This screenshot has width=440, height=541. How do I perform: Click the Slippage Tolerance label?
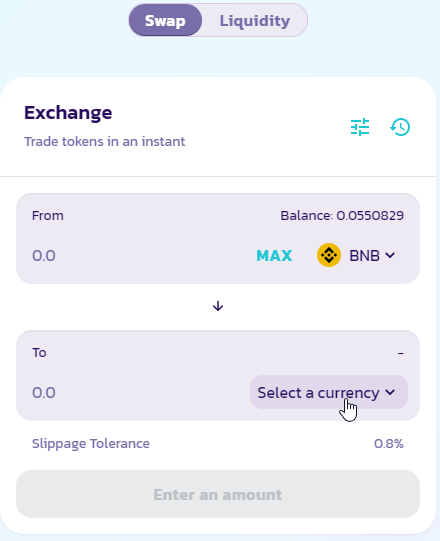(91, 444)
